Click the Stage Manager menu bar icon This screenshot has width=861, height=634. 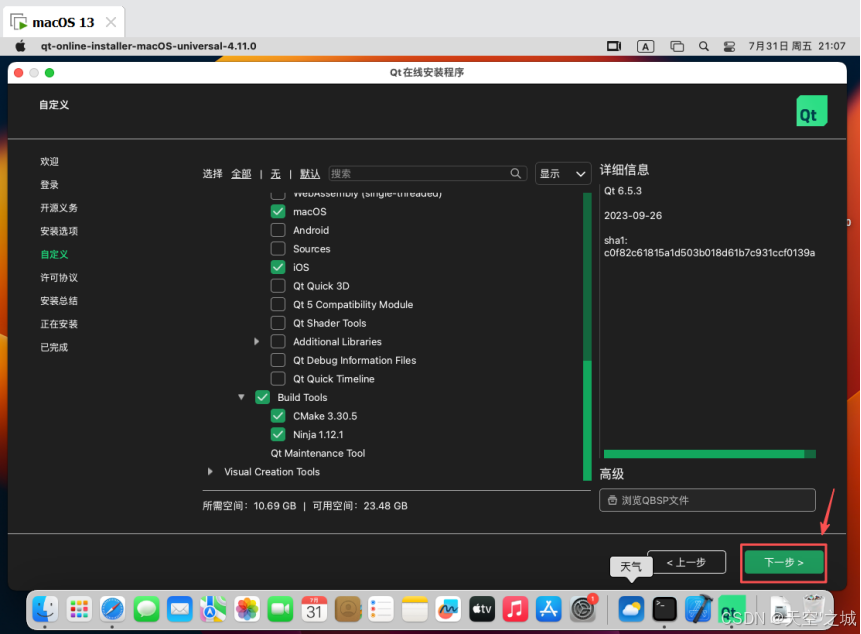point(677,47)
